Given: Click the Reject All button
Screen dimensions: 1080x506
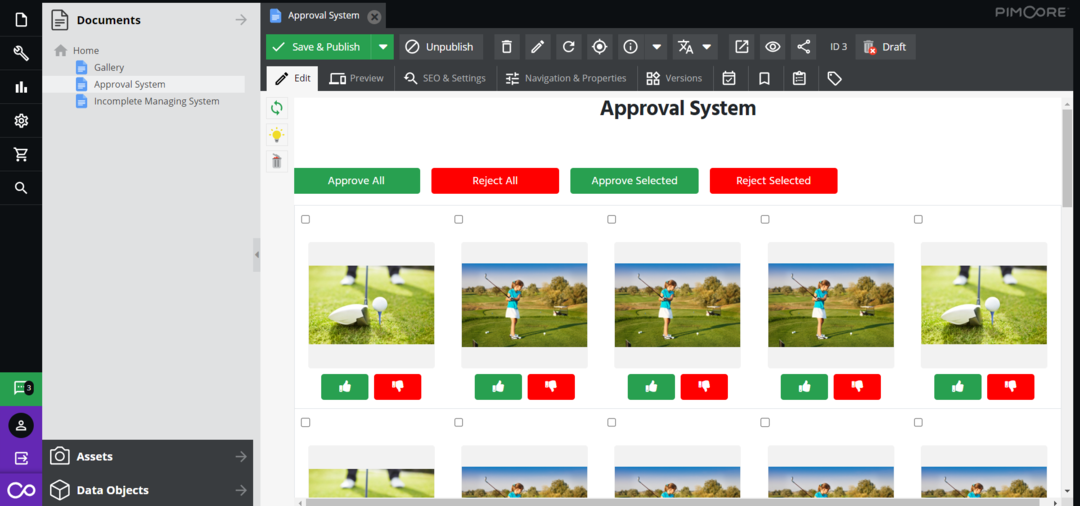Looking at the screenshot, I should click(495, 180).
